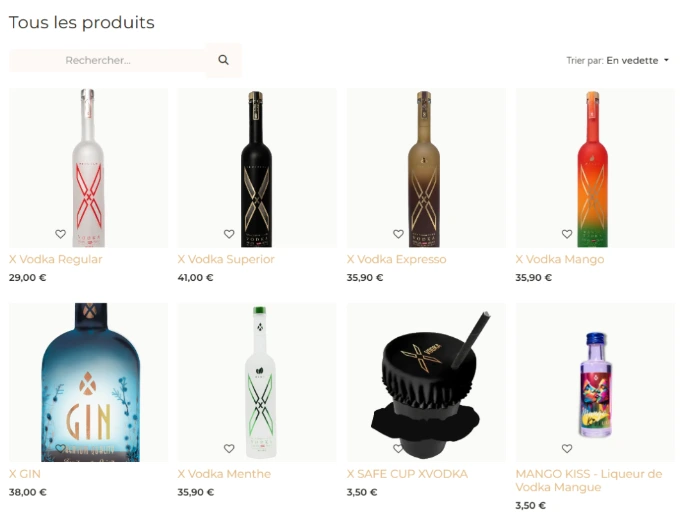Viewport: 690px width, 524px height.
Task: Toggle the heart on X Vodka Mango
Action: tap(567, 234)
